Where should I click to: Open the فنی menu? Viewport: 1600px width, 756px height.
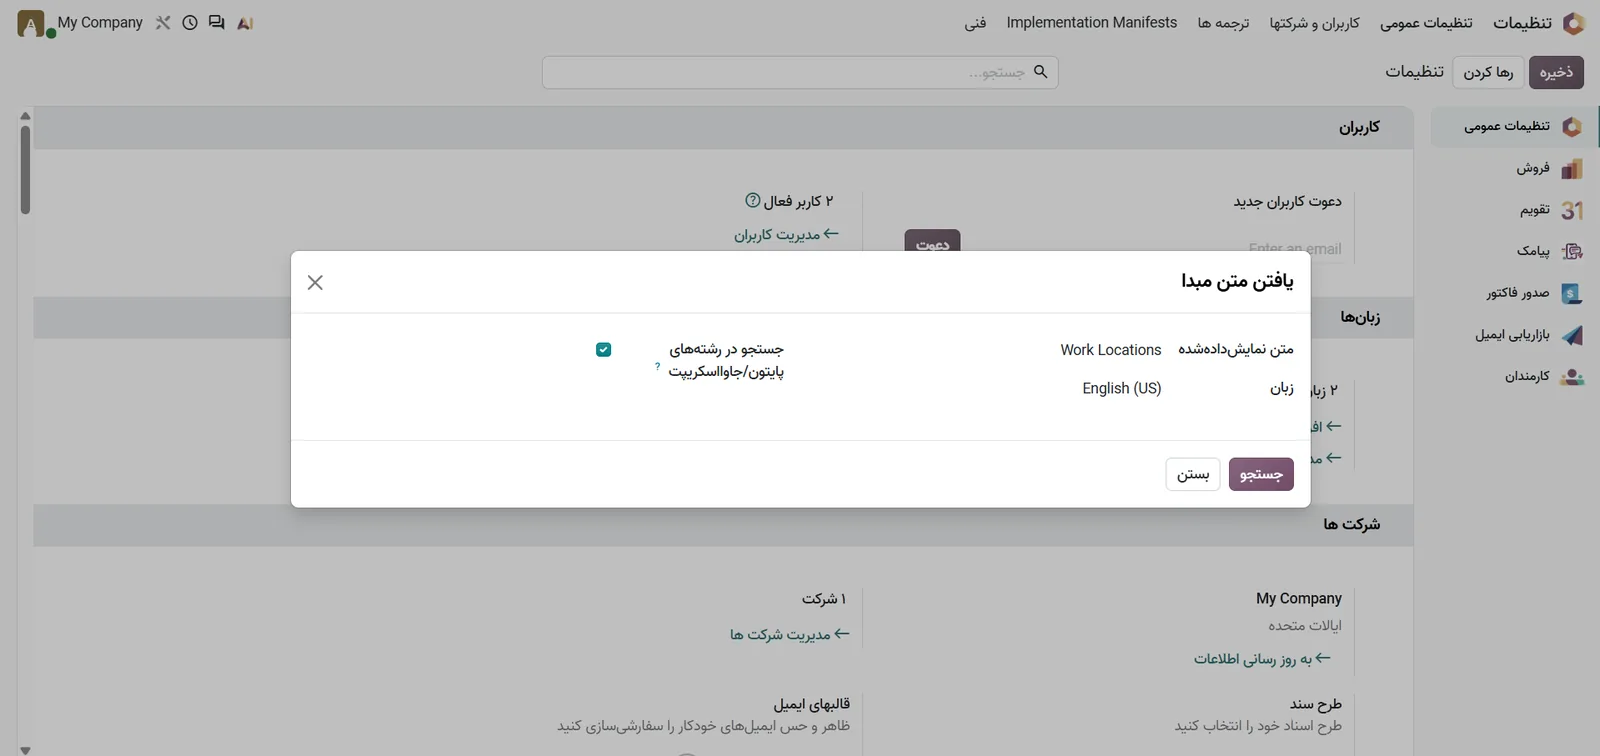point(975,22)
